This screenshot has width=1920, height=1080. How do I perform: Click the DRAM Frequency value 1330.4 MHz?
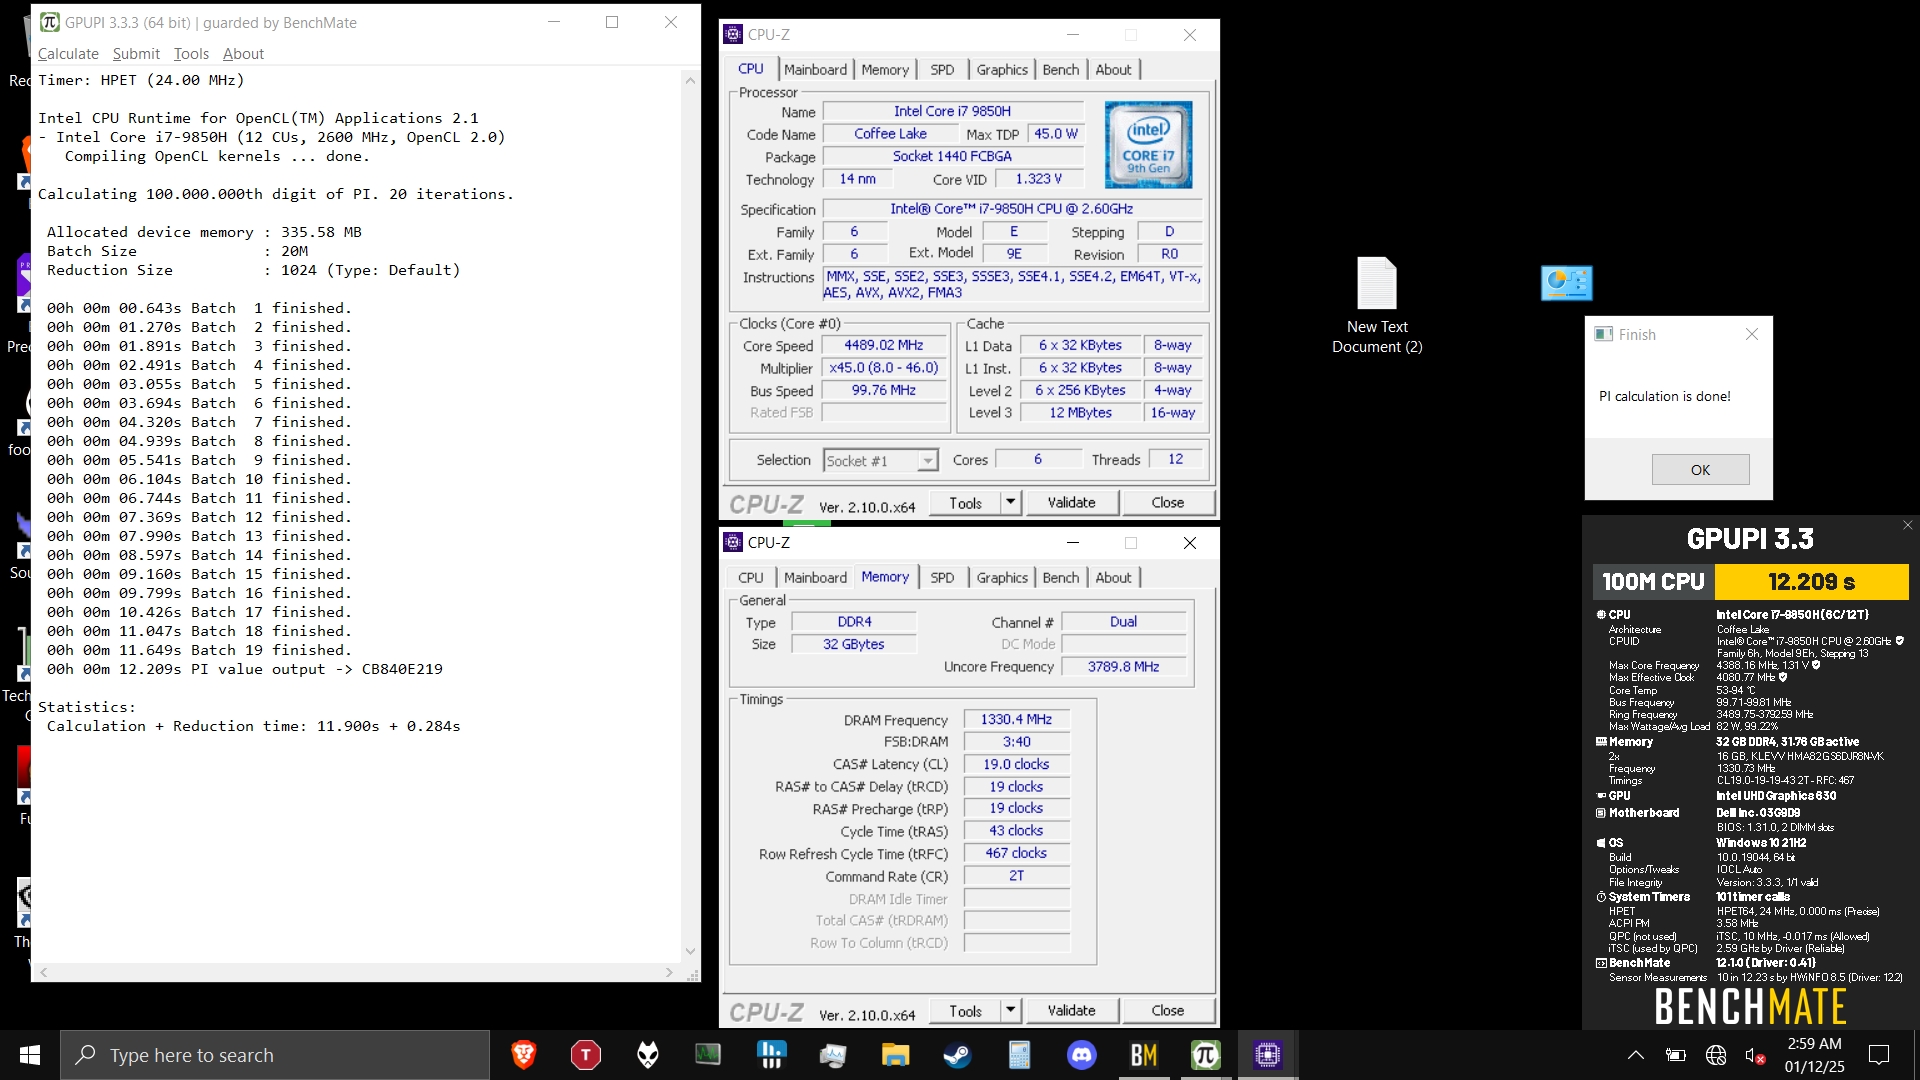pyautogui.click(x=1016, y=719)
